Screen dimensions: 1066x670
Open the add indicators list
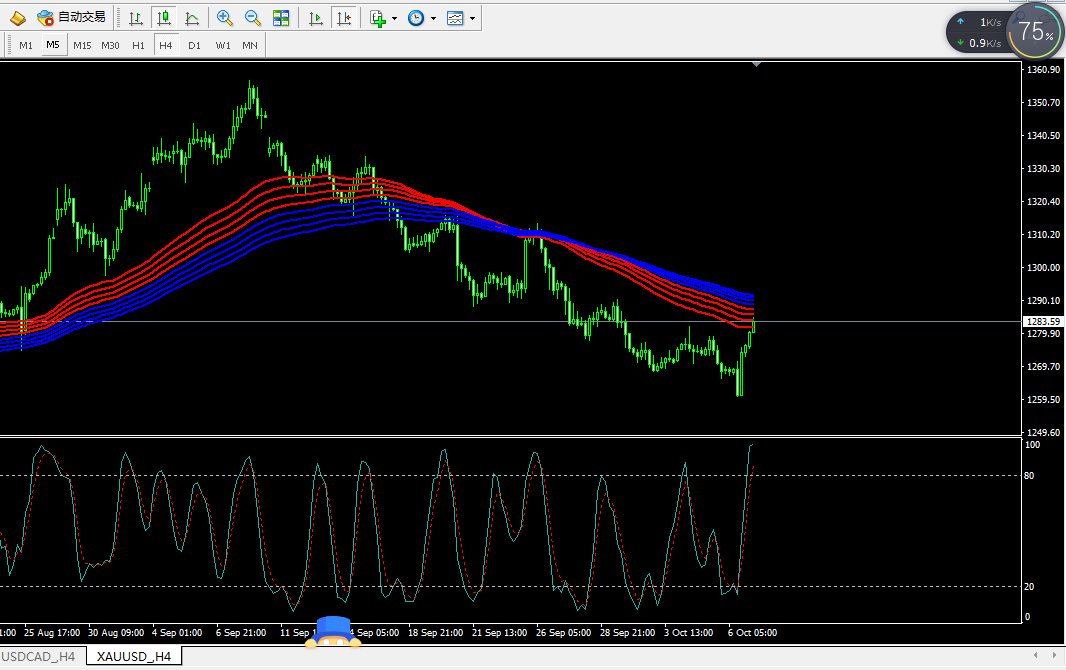pyautogui.click(x=377, y=18)
